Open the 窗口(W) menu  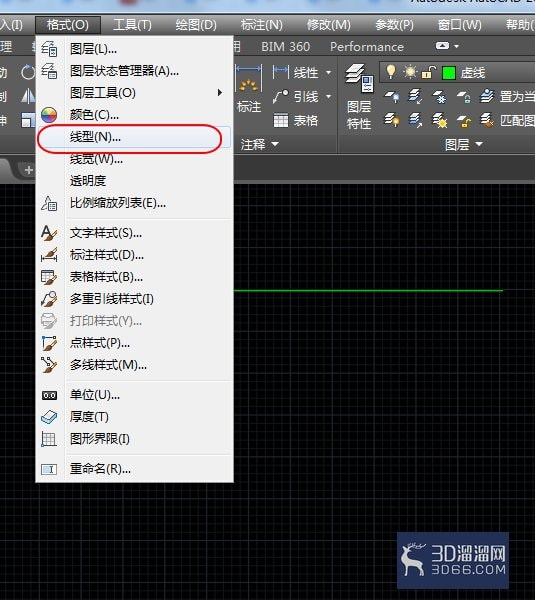tap(460, 25)
